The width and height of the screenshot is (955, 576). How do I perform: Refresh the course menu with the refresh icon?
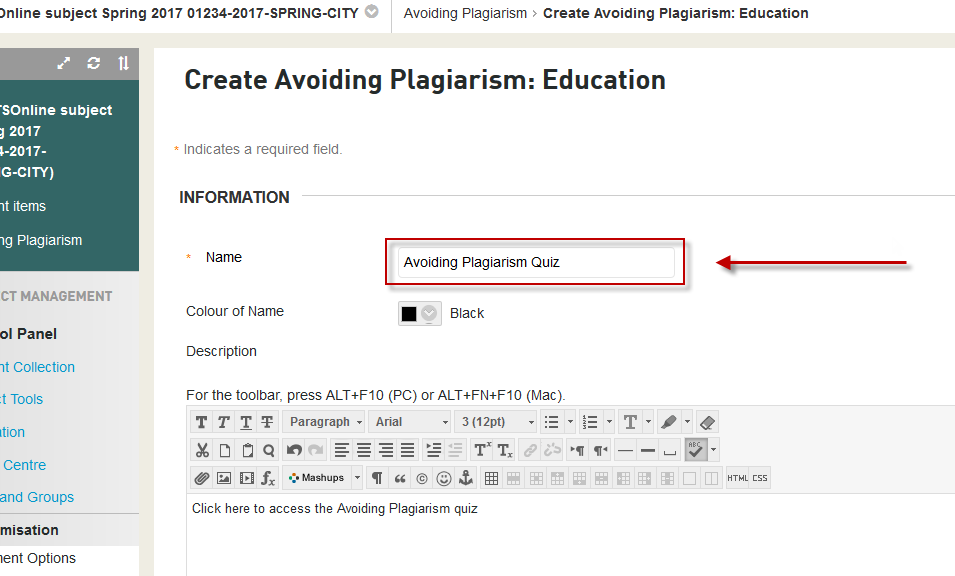point(94,63)
